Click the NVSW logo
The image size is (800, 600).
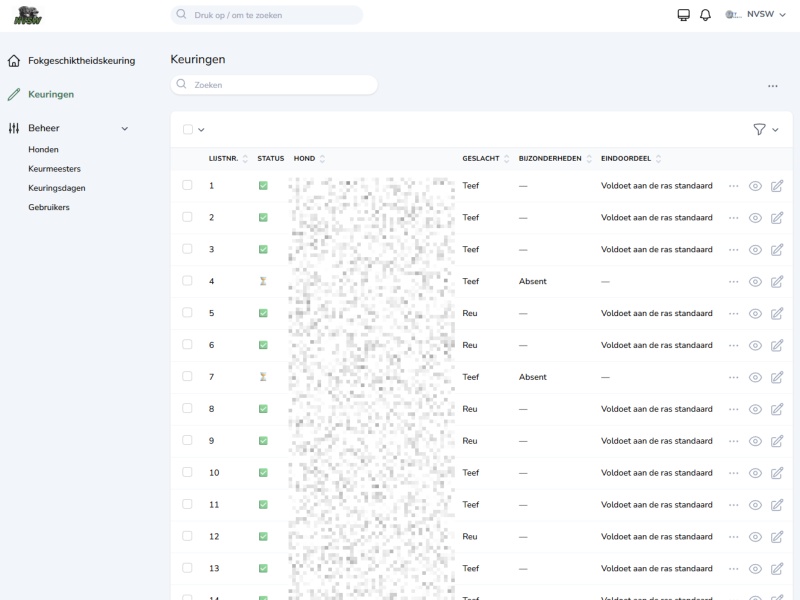click(x=28, y=15)
